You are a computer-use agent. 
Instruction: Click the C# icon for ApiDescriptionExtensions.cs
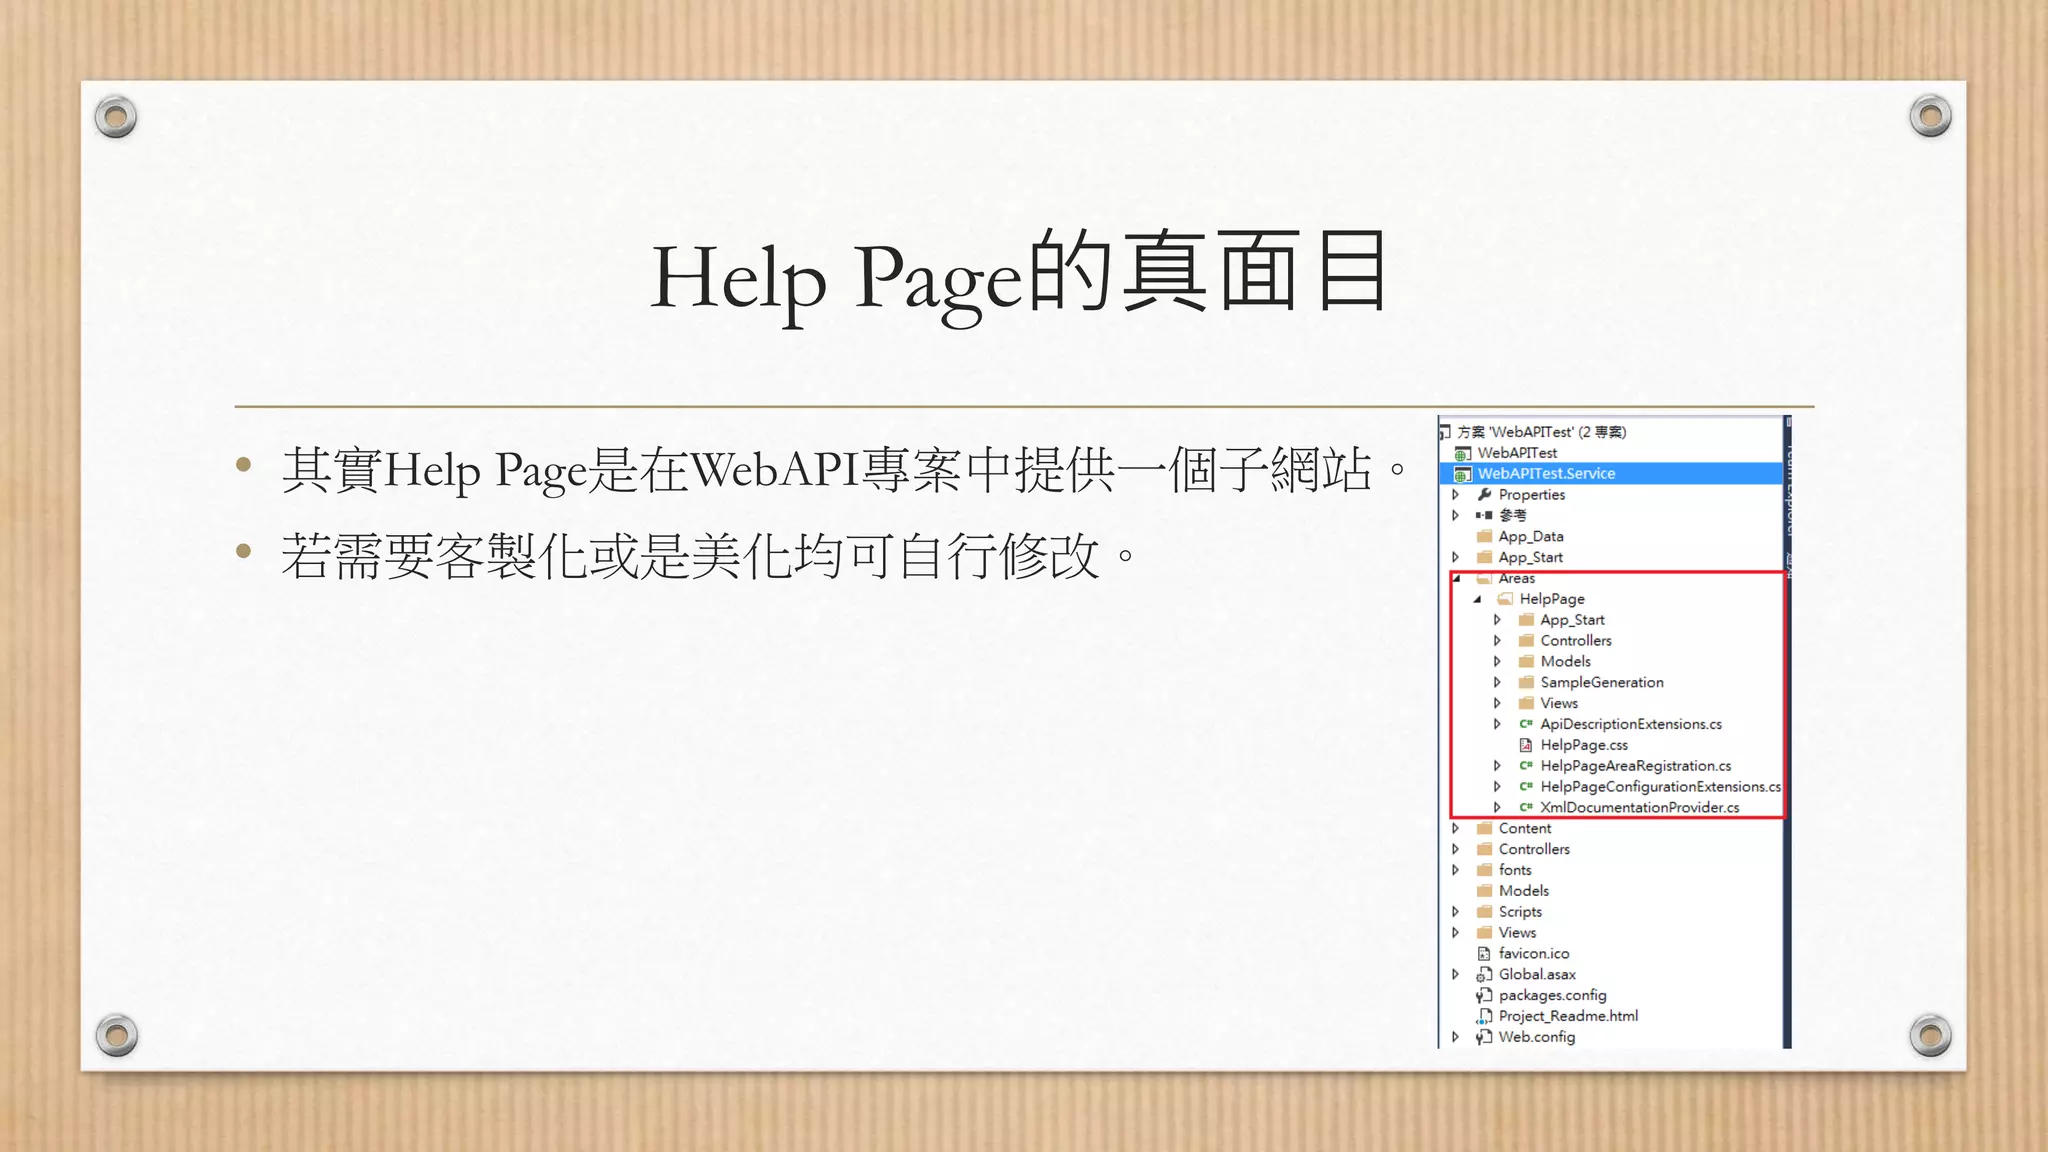click(1526, 724)
